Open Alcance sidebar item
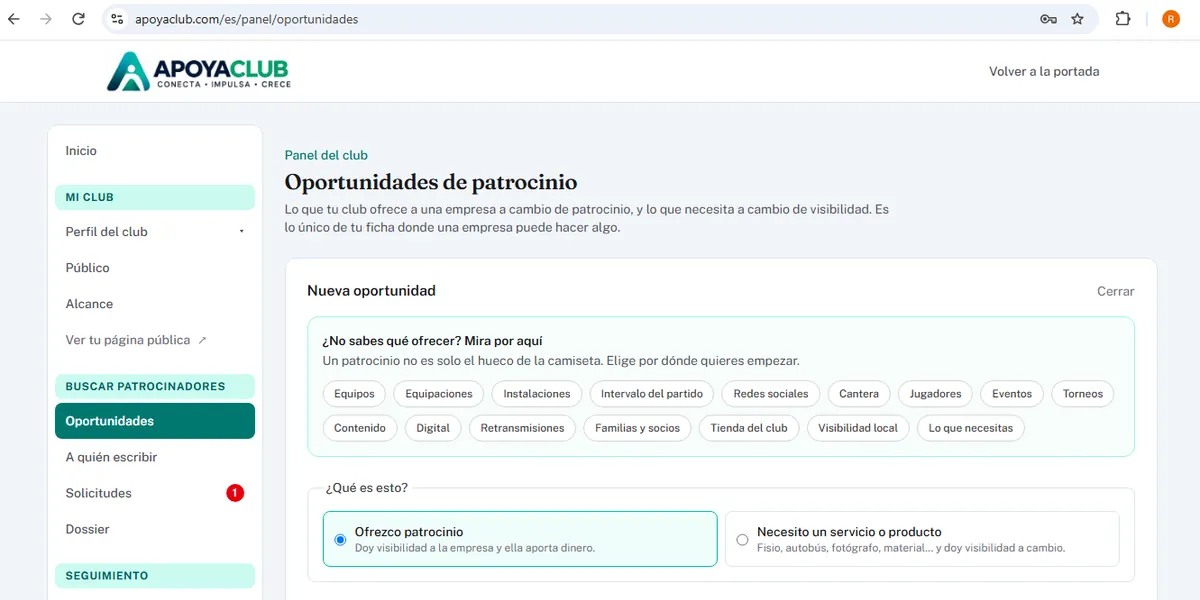This screenshot has width=1200, height=600. tap(155, 304)
